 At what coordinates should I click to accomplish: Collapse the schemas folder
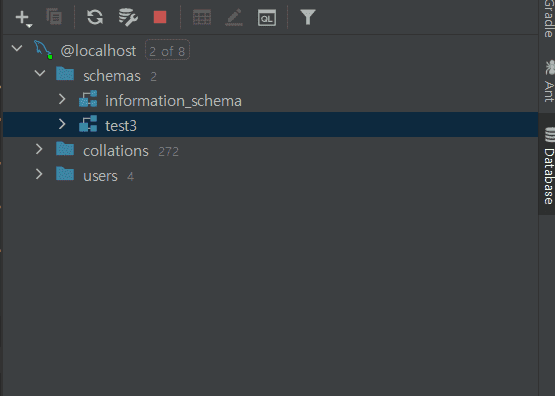tap(40, 73)
